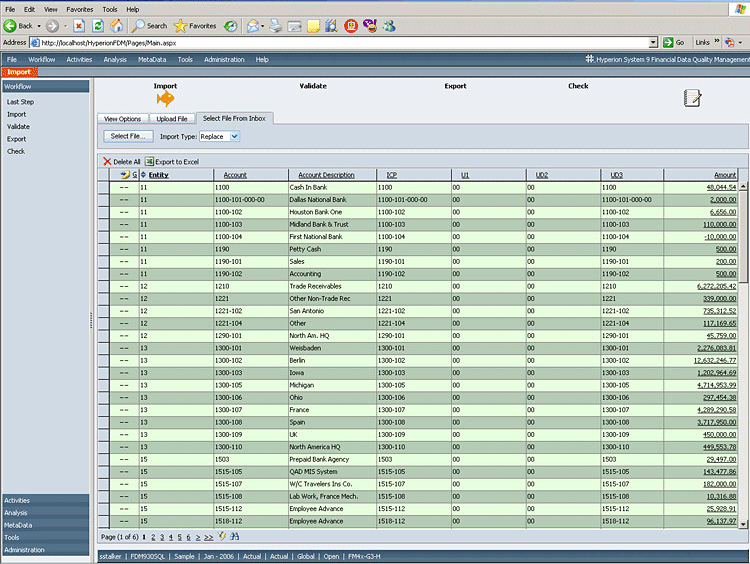Expand the Administration sidebar section
Image resolution: width=750 pixels, height=564 pixels.
pos(45,550)
